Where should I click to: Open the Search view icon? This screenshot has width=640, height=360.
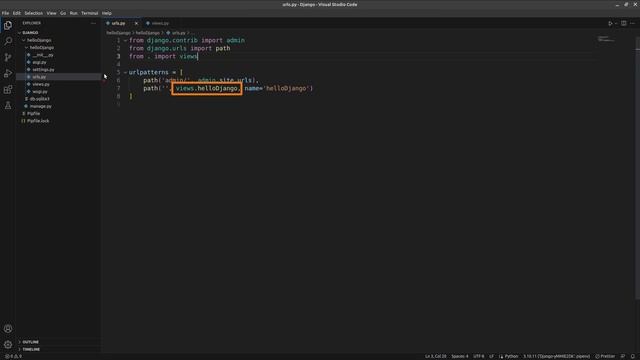pos(8,41)
